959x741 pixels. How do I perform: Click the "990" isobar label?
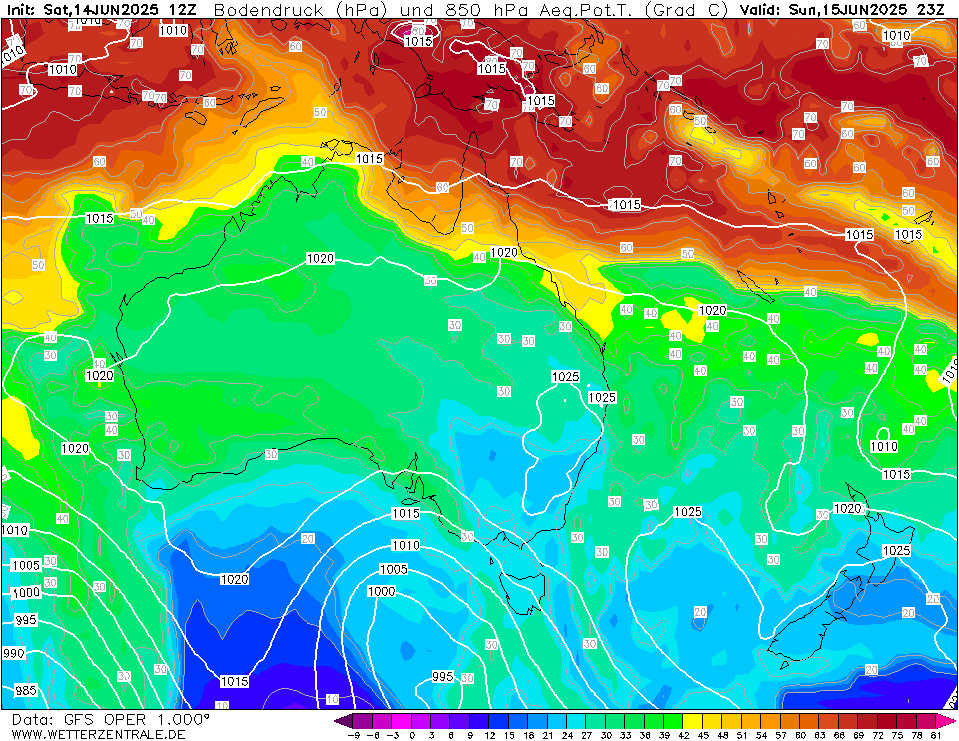point(13,653)
